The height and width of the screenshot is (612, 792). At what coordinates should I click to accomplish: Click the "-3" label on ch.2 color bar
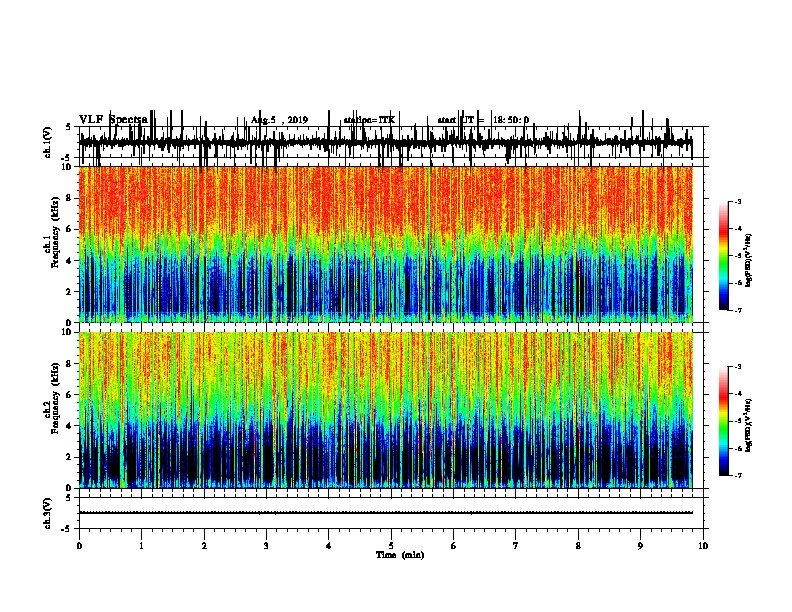(737, 367)
